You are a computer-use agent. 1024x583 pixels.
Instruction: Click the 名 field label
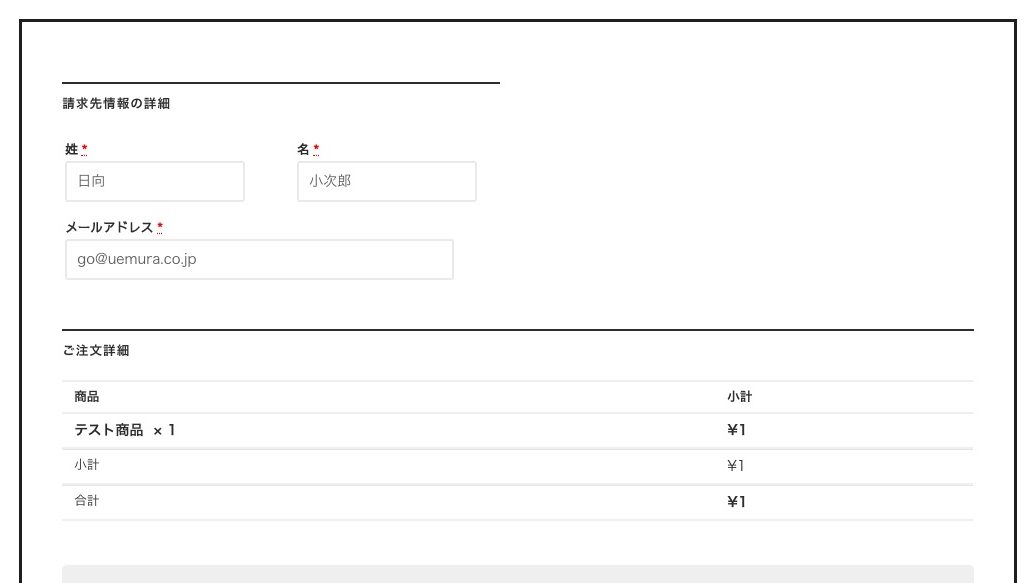(x=303, y=149)
